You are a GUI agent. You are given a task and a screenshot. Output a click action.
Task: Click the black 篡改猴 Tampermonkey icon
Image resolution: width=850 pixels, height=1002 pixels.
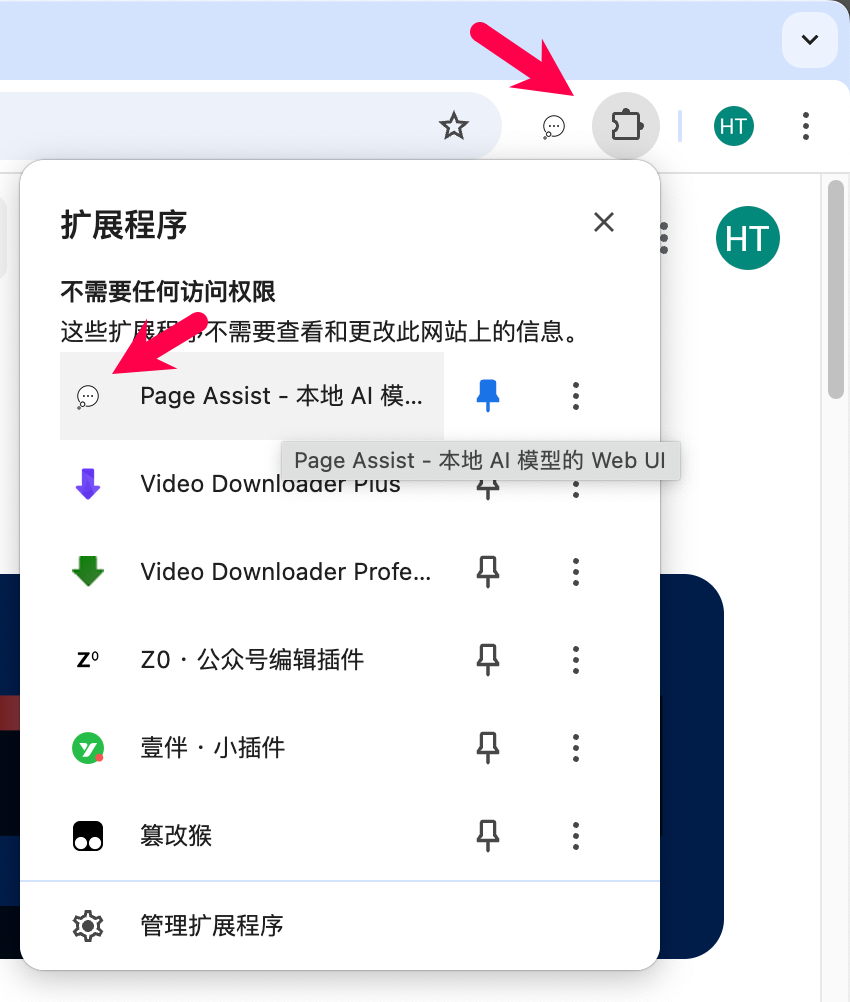pos(88,836)
